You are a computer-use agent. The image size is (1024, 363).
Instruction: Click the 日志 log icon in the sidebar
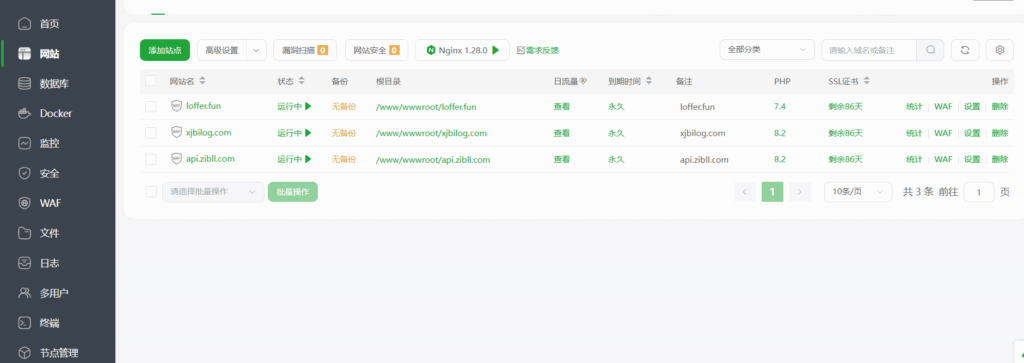(25, 263)
